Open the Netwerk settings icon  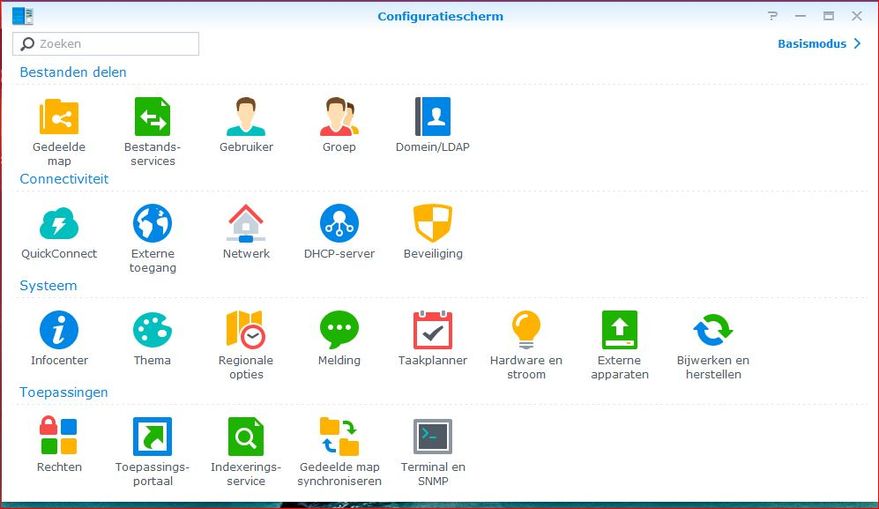pyautogui.click(x=246, y=224)
